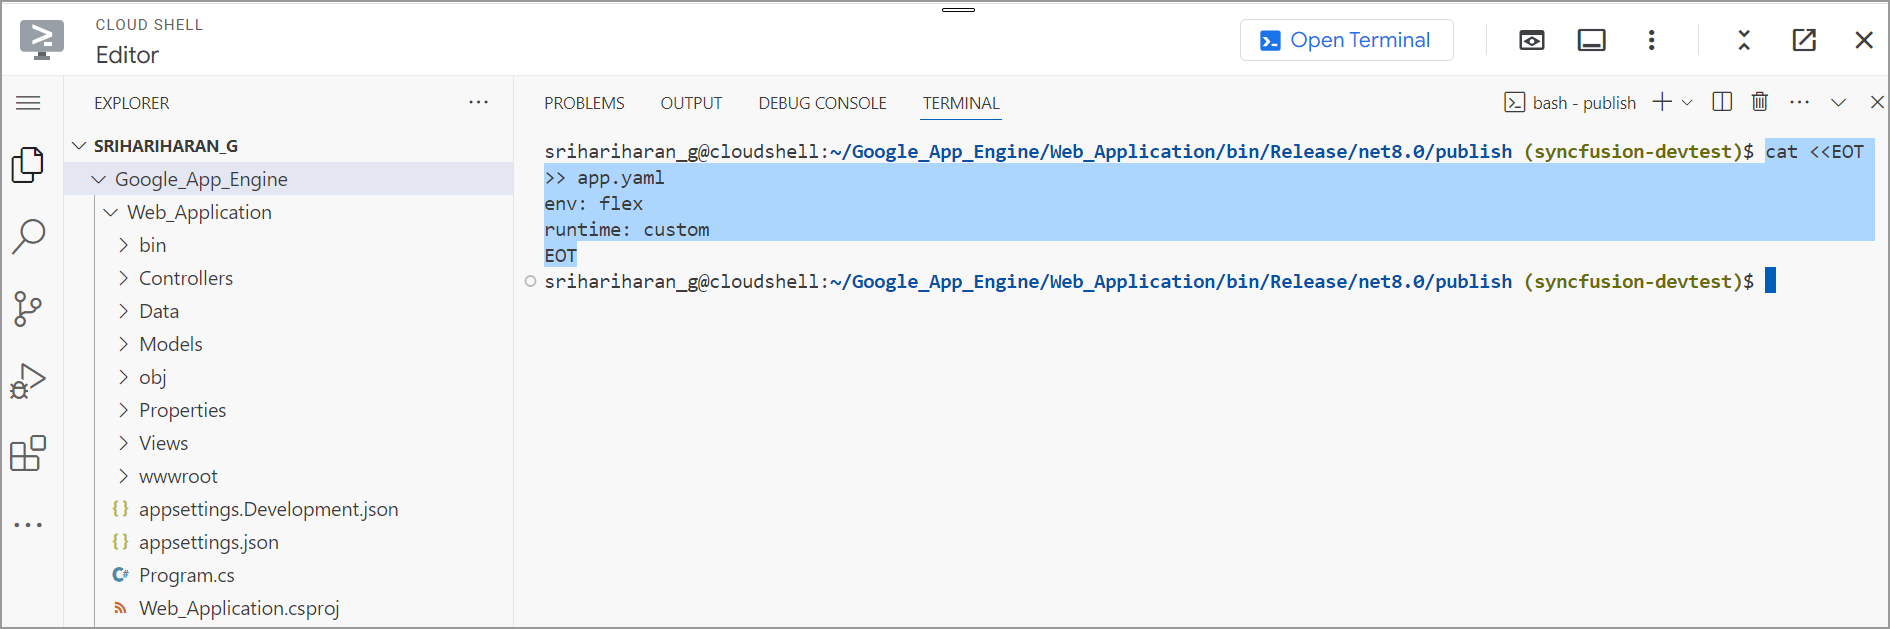1890x629 pixels.
Task: Expand the Models folder
Action: pos(123,344)
